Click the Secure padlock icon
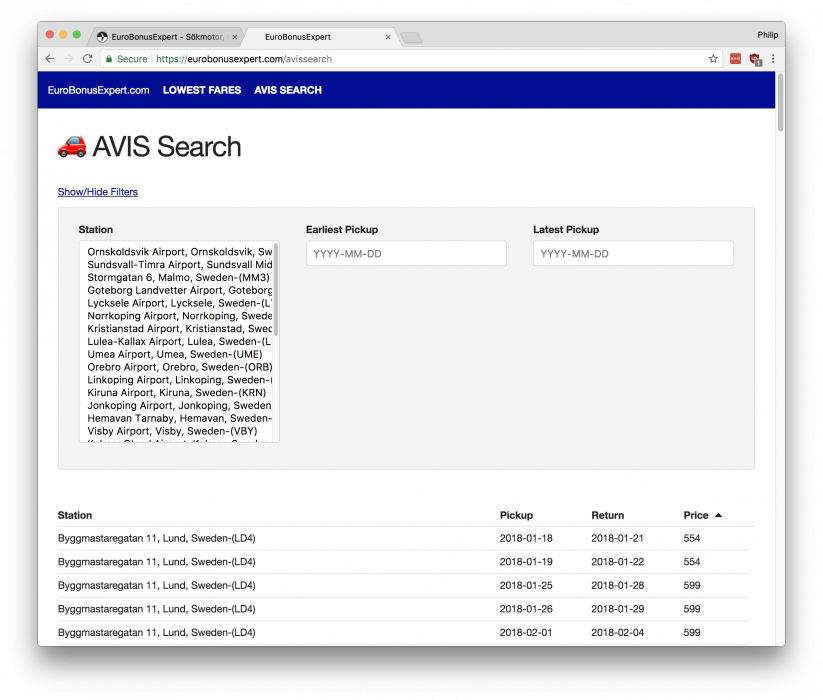Viewport: 823px width, 700px height. (110, 59)
